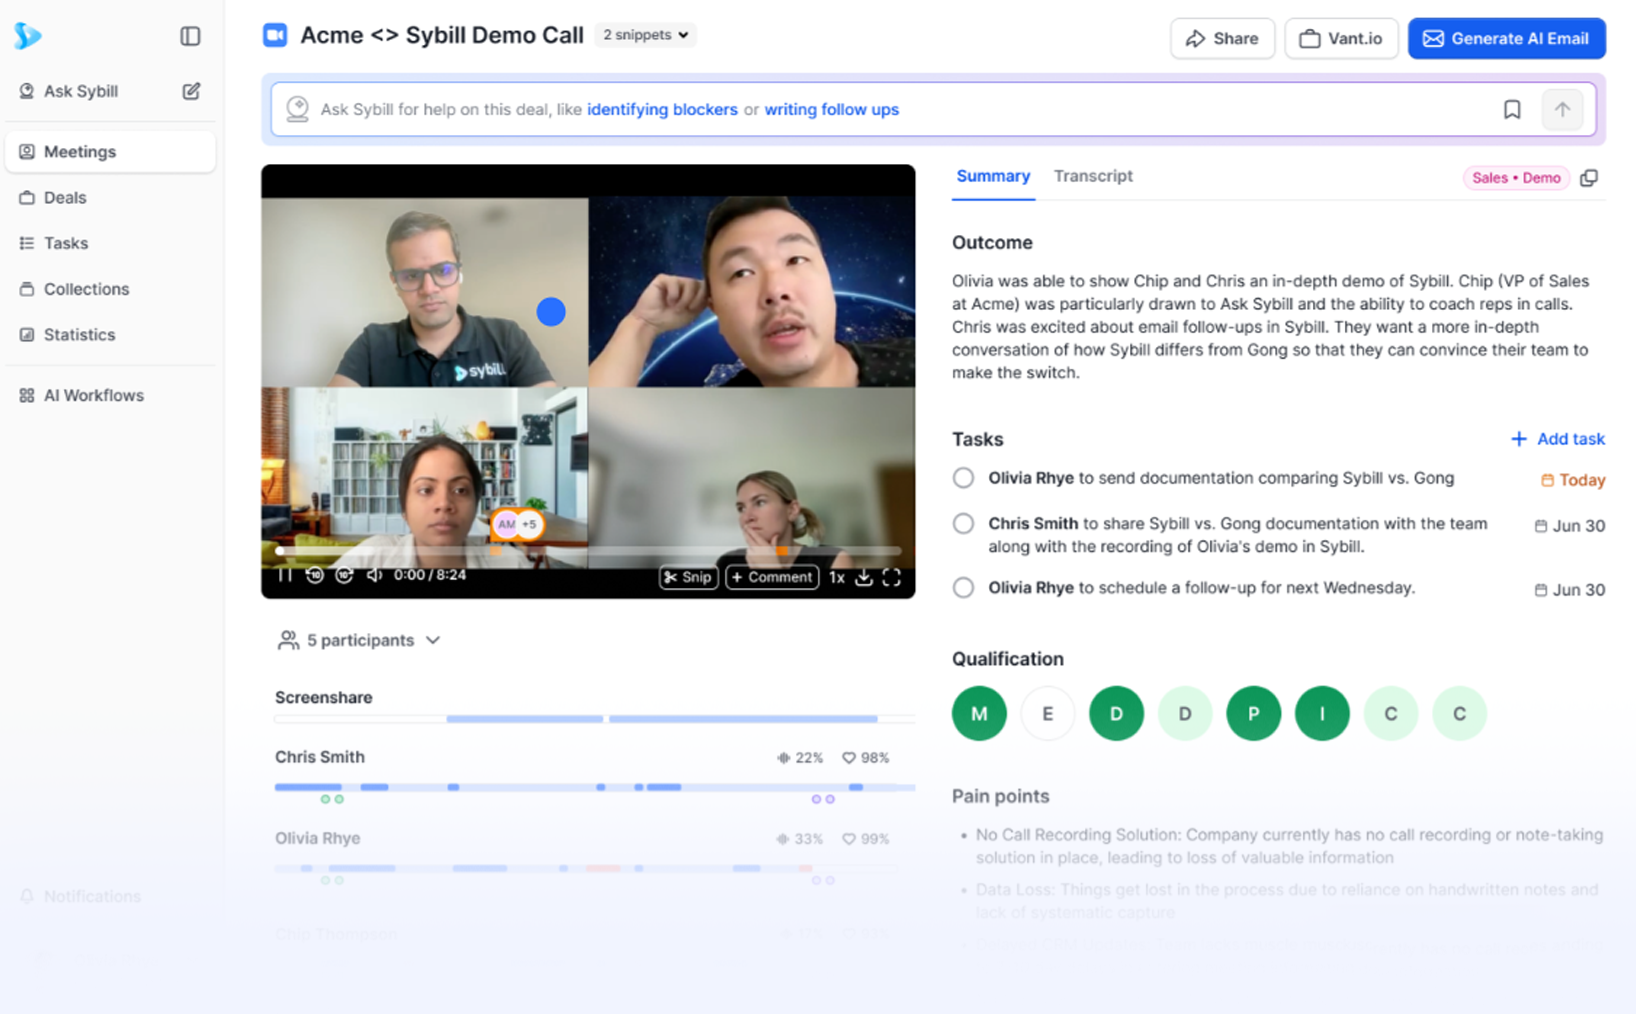This screenshot has height=1014, width=1636.
Task: Click the Olivia Rhye participant name
Action: [x=318, y=839]
